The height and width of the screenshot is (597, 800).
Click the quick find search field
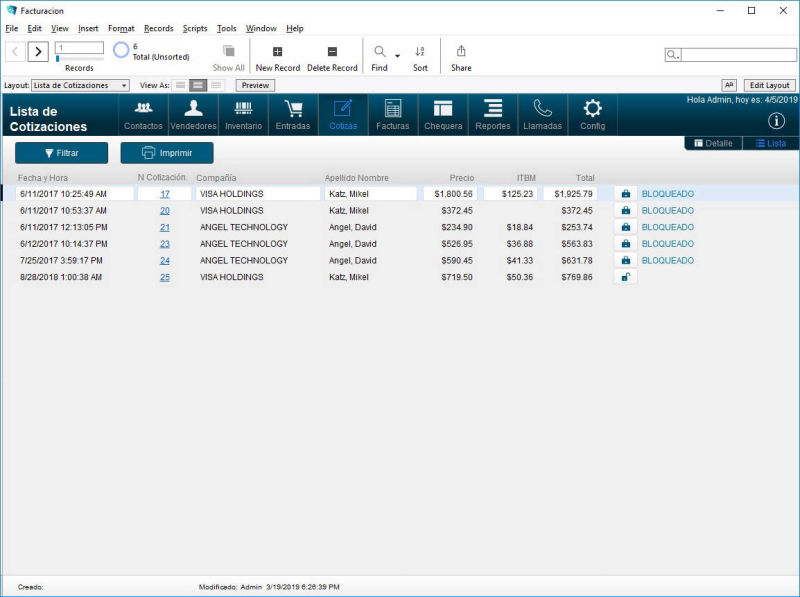738,55
